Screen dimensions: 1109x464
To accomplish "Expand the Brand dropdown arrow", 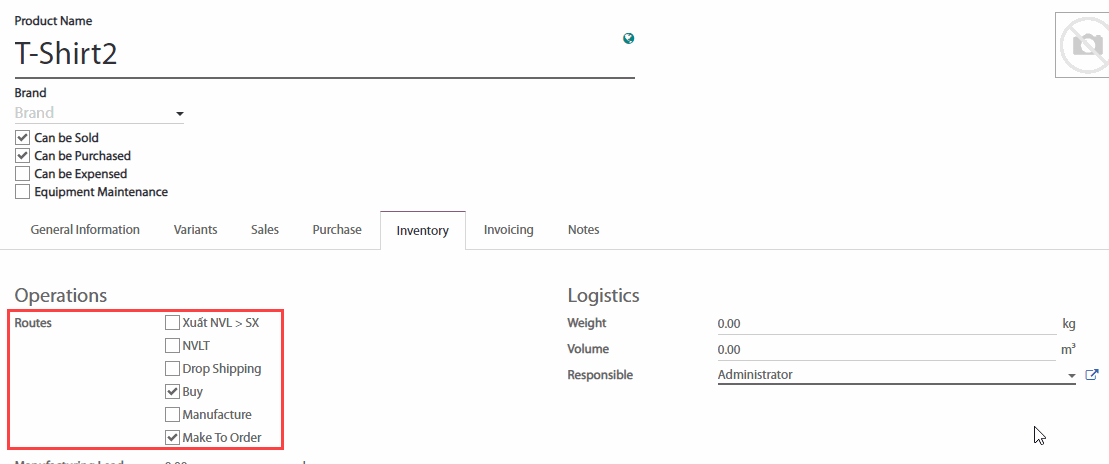I will tap(180, 114).
